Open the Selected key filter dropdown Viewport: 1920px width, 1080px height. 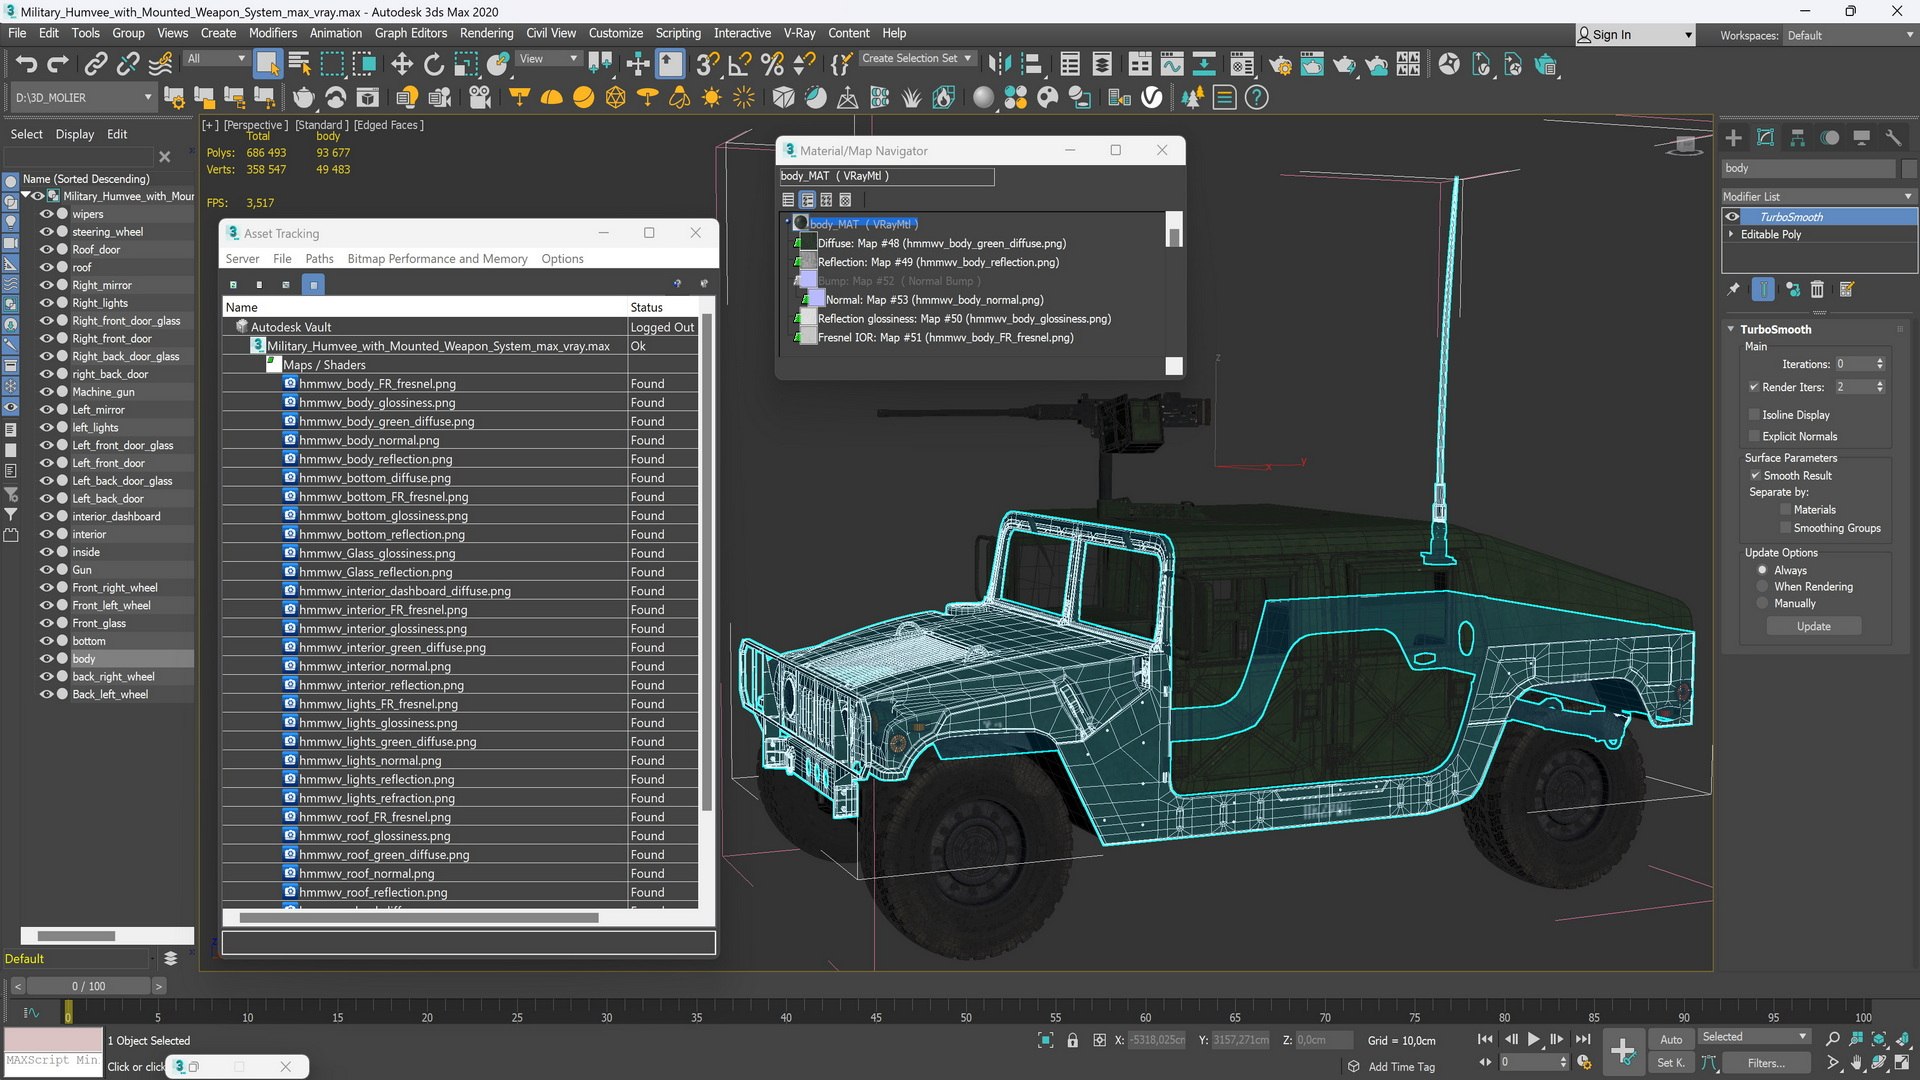pos(1755,1037)
